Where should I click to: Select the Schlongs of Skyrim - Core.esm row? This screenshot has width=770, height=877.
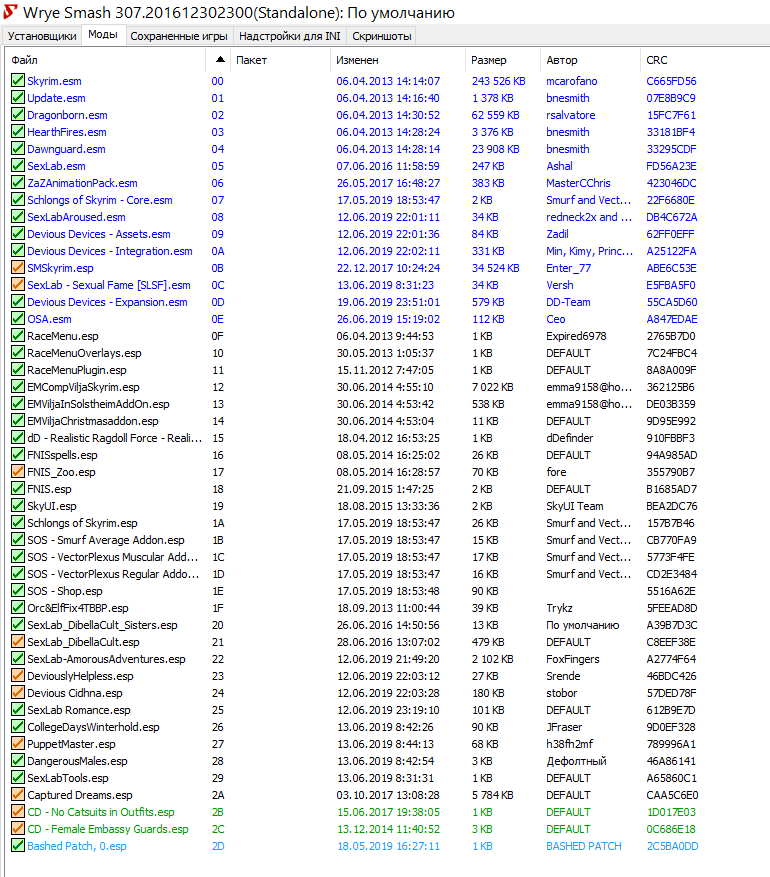pos(385,200)
